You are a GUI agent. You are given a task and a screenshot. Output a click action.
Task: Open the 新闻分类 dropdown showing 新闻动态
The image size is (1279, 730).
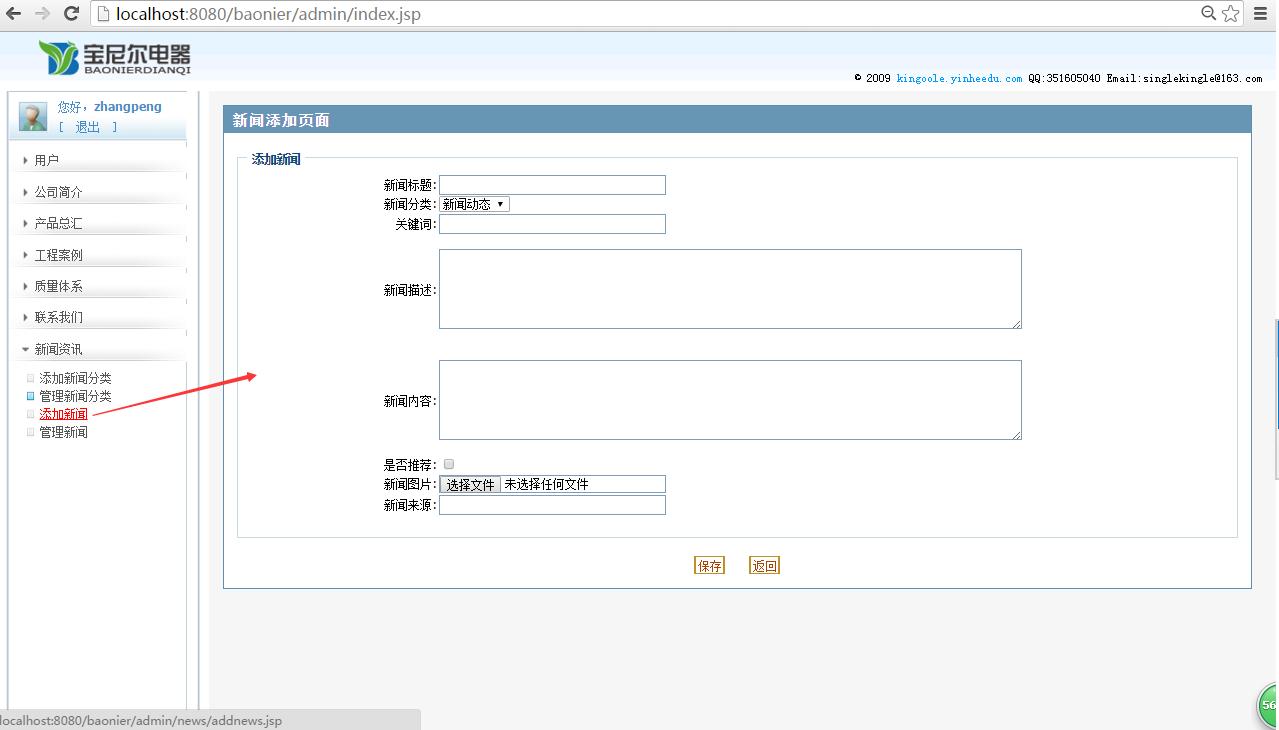click(x=474, y=203)
